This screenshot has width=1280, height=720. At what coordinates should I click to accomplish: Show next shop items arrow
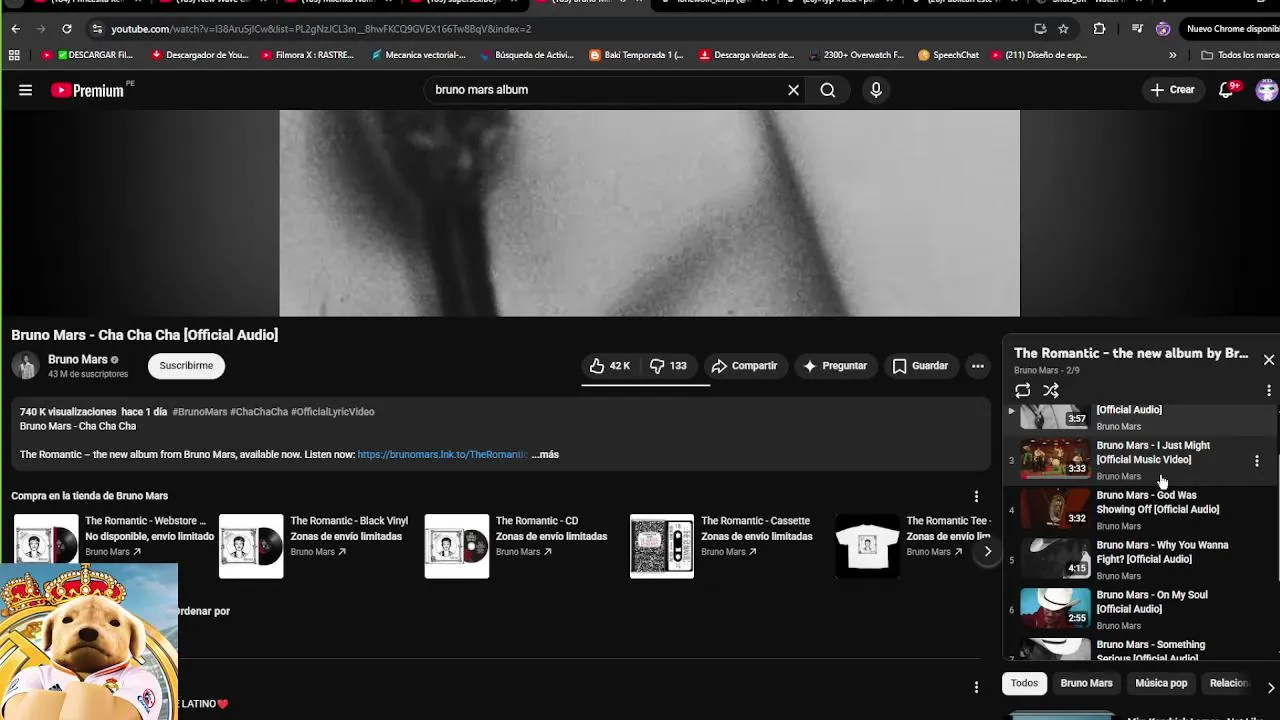pyautogui.click(x=987, y=551)
